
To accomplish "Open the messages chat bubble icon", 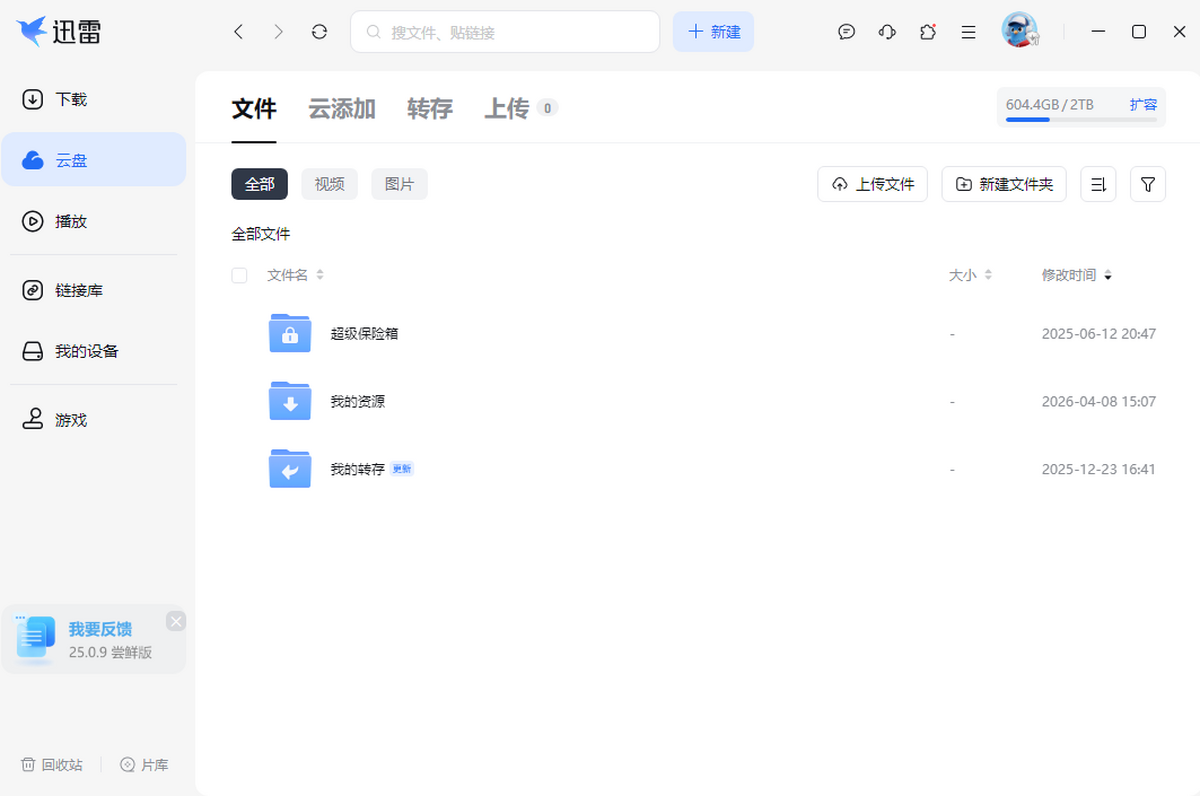I will pyautogui.click(x=846, y=32).
